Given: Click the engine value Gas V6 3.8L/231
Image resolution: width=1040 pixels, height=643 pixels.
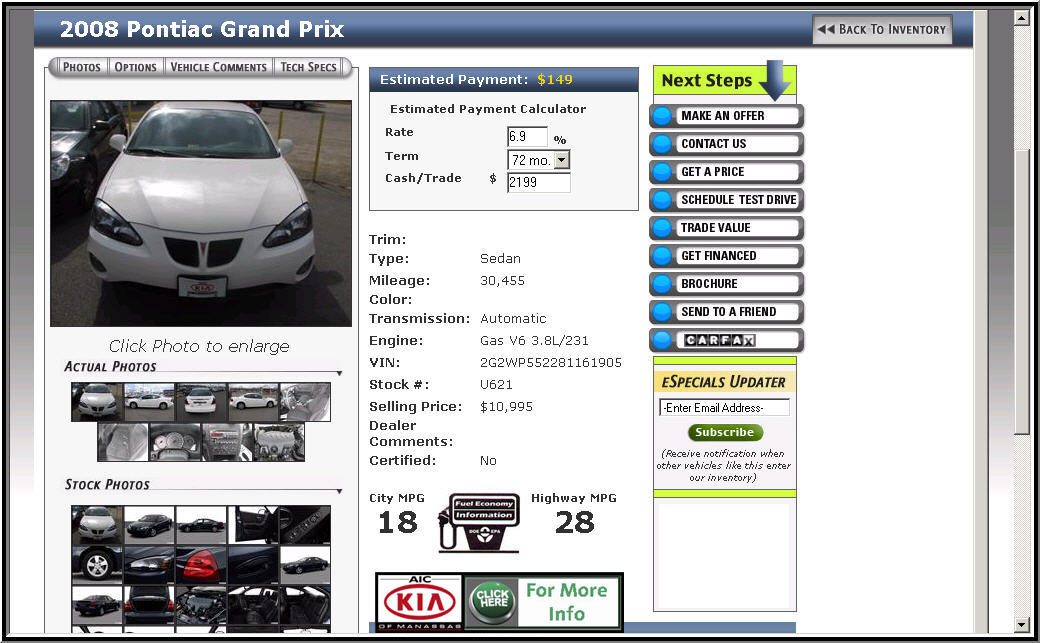Looking at the screenshot, I should [x=534, y=340].
